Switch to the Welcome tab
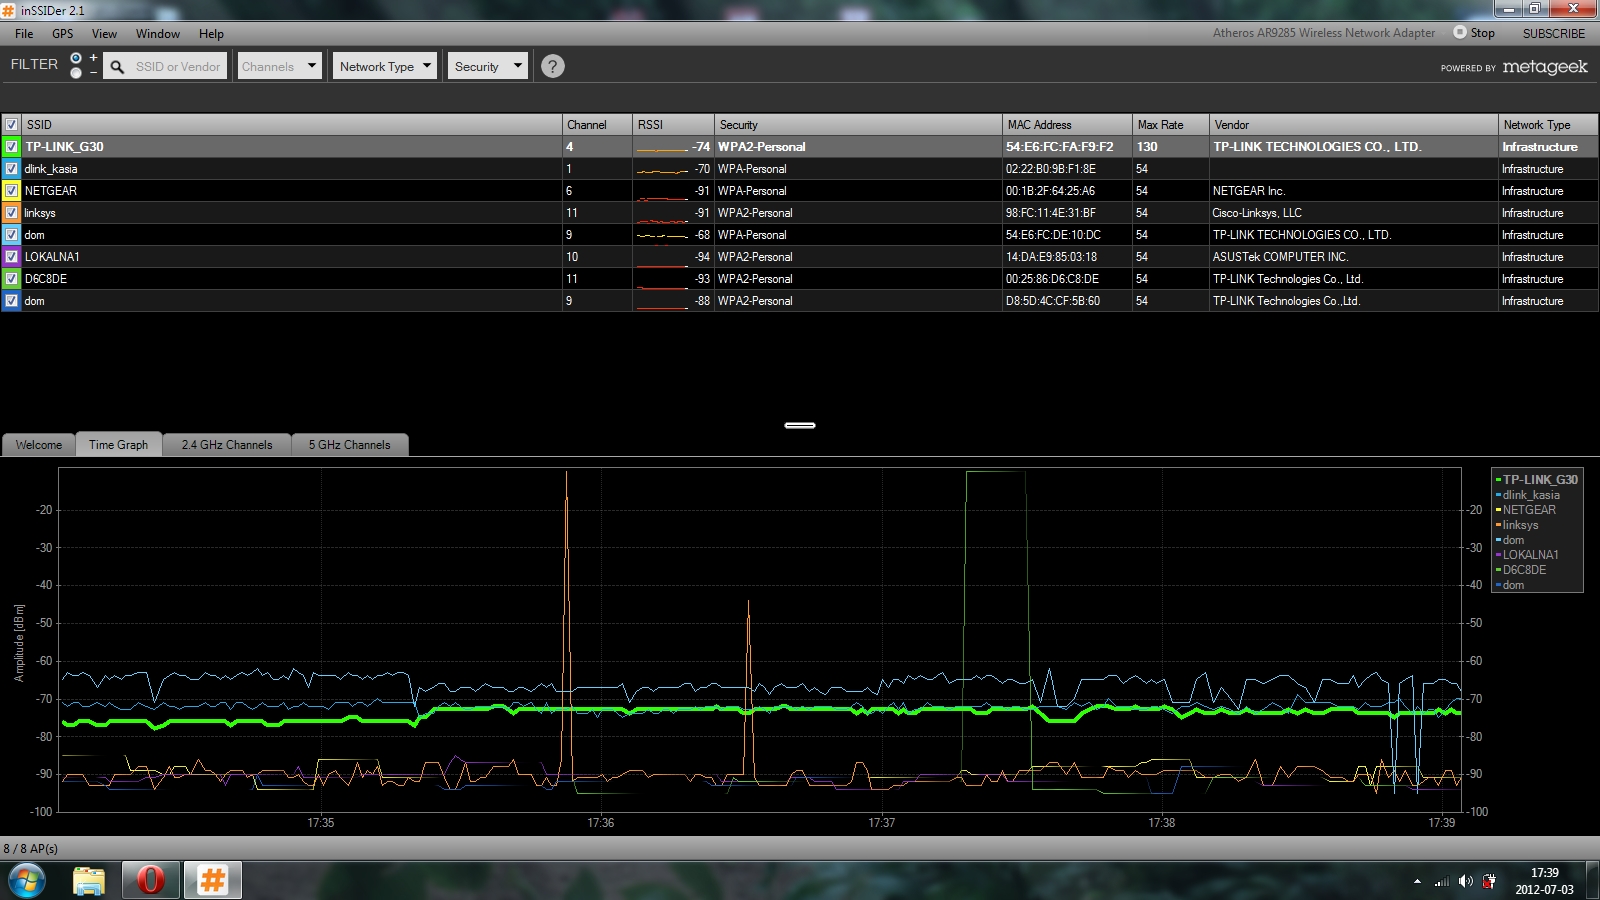1600x900 pixels. (x=39, y=445)
